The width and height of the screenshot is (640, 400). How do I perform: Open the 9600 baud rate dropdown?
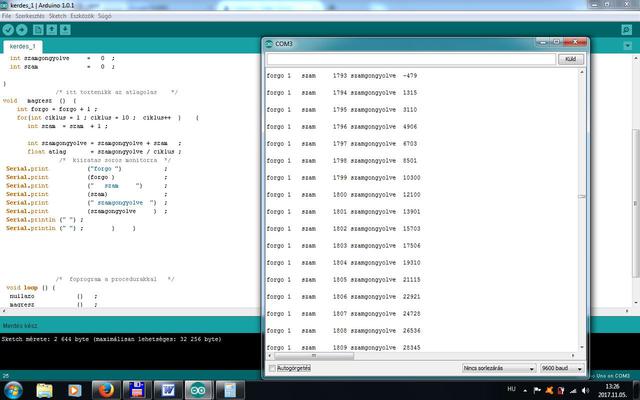[563, 368]
